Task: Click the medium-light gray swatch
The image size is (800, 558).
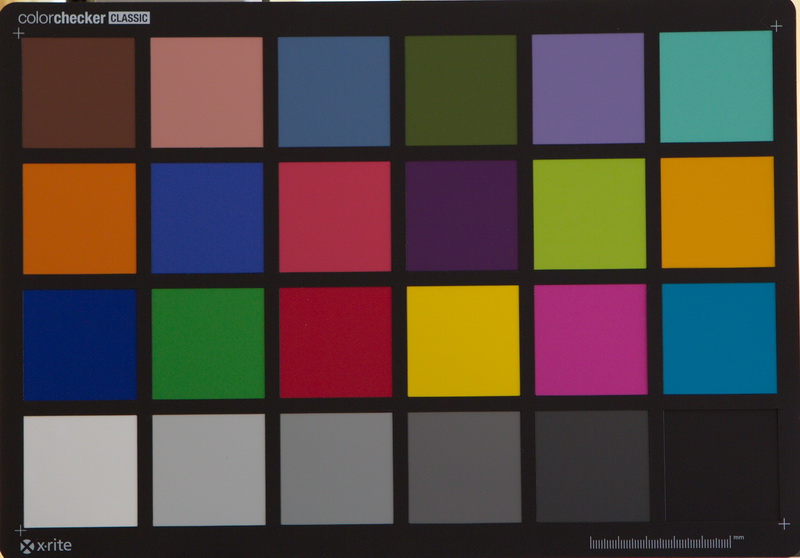Action: pyautogui.click(x=337, y=469)
